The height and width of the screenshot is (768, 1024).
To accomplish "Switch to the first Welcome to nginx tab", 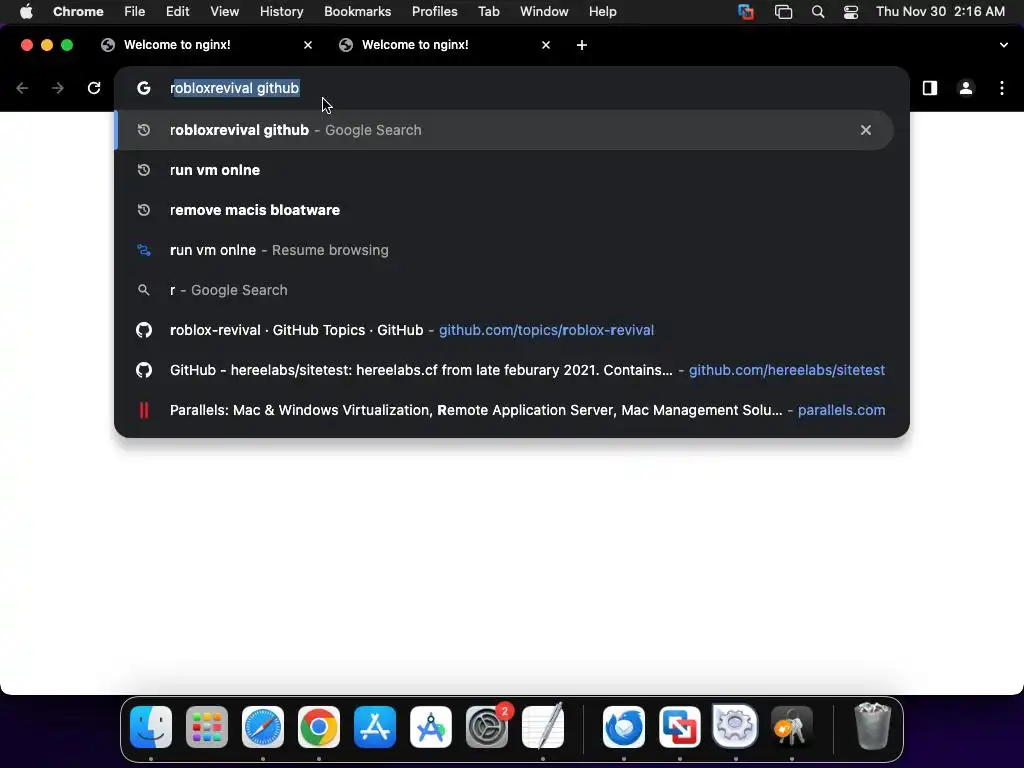I will pyautogui.click(x=206, y=45).
